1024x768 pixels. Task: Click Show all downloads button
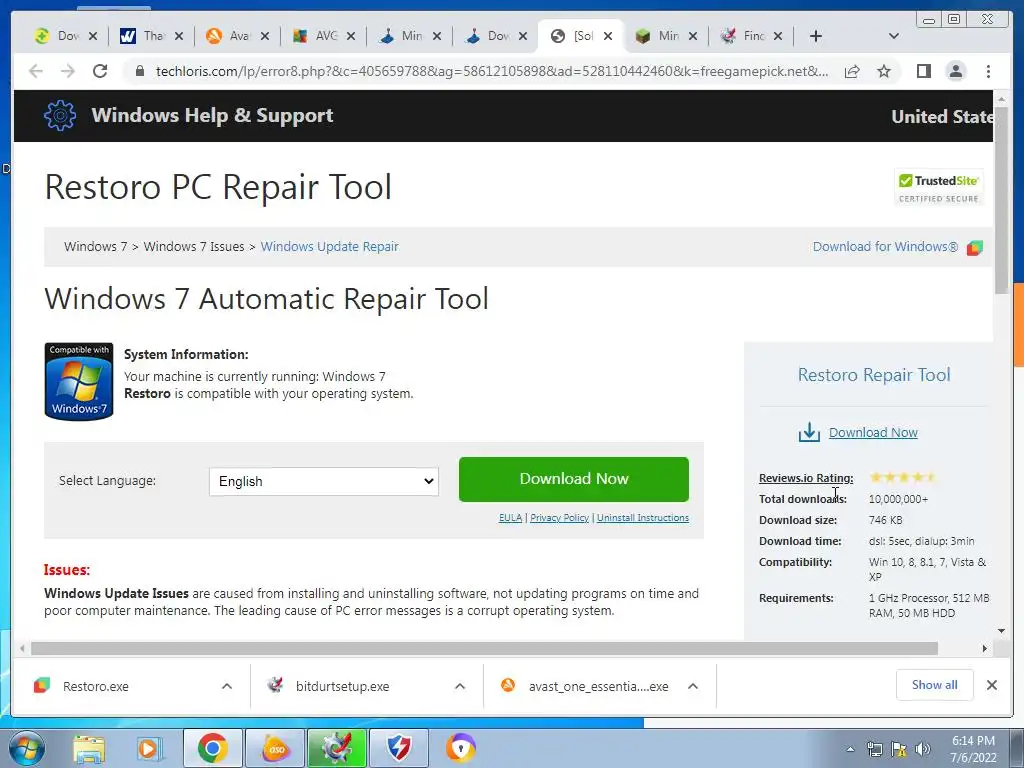(x=935, y=685)
